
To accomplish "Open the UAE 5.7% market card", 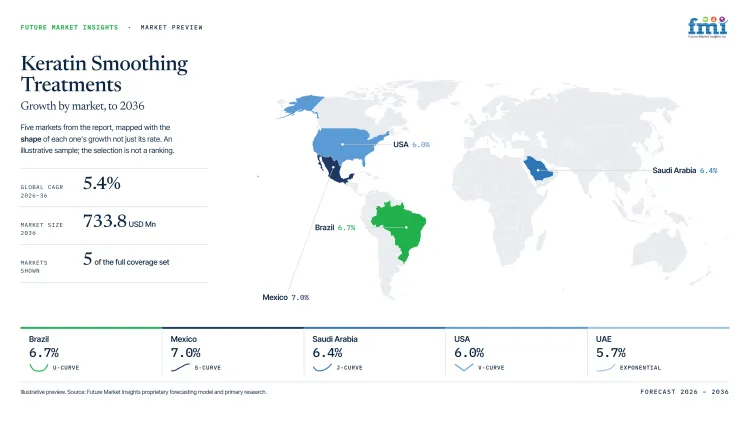I will tap(658, 354).
